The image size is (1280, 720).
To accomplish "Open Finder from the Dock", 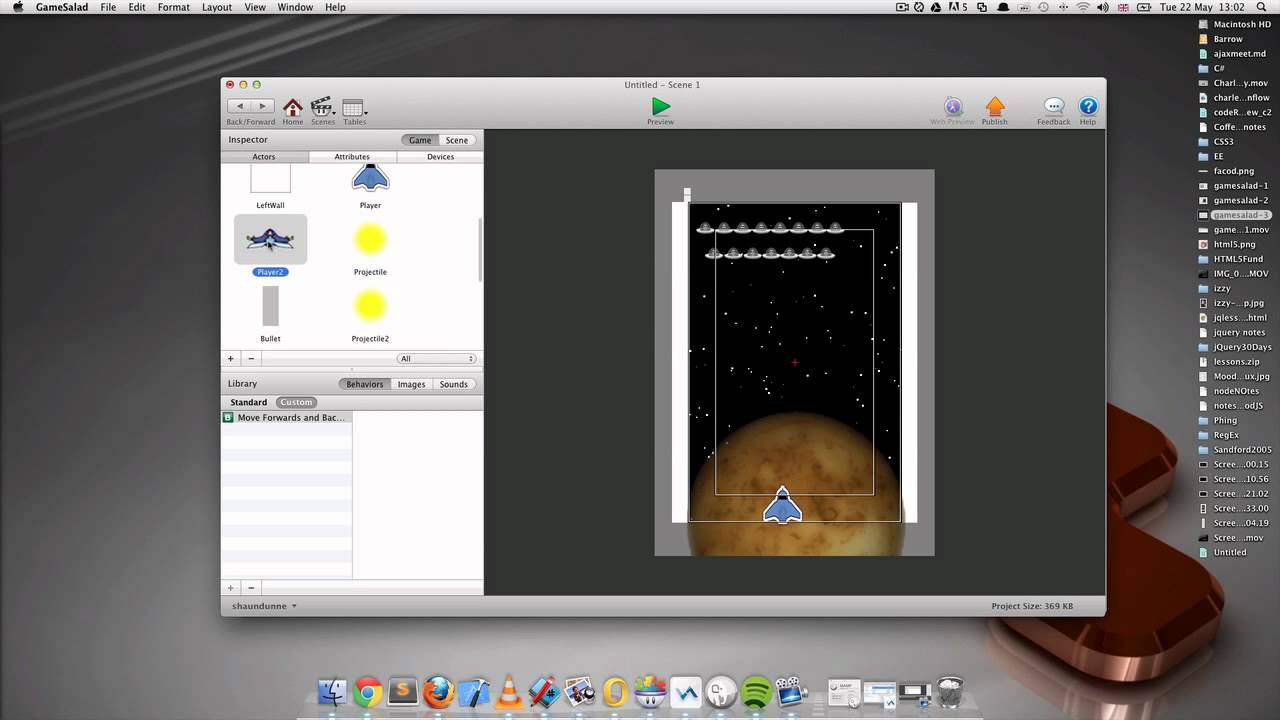I will tap(331, 692).
